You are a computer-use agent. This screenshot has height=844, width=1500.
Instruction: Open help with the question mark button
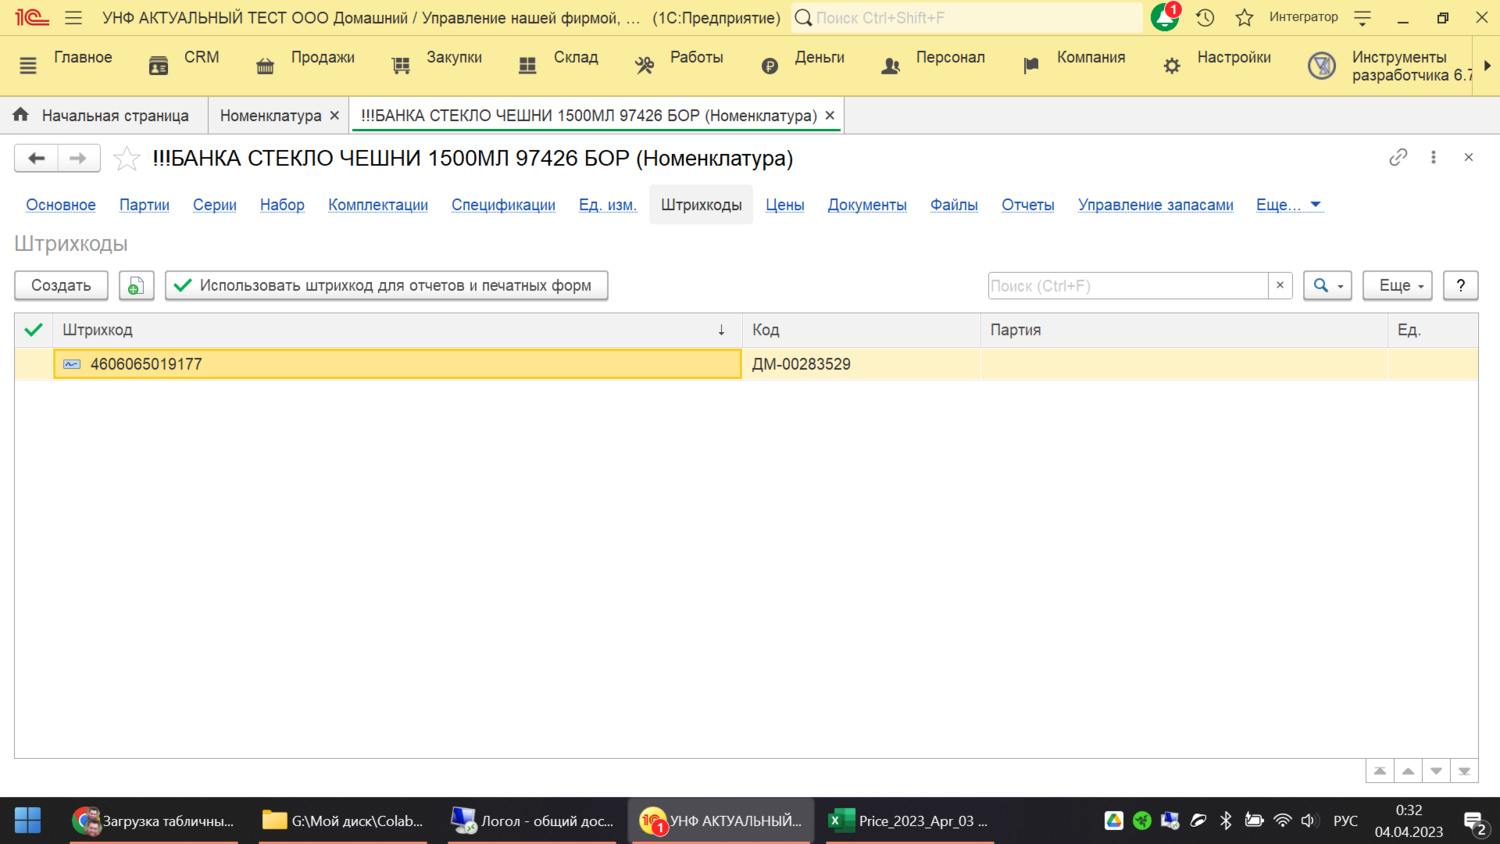pos(1460,286)
